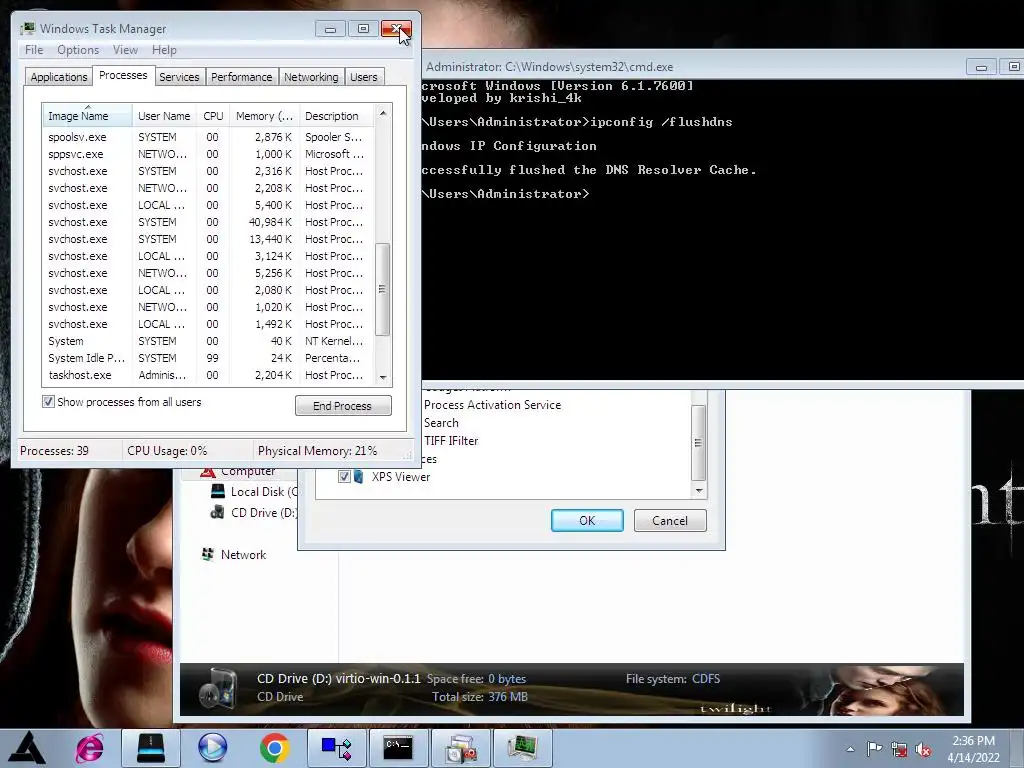Switch to the Applications tab

(x=59, y=77)
